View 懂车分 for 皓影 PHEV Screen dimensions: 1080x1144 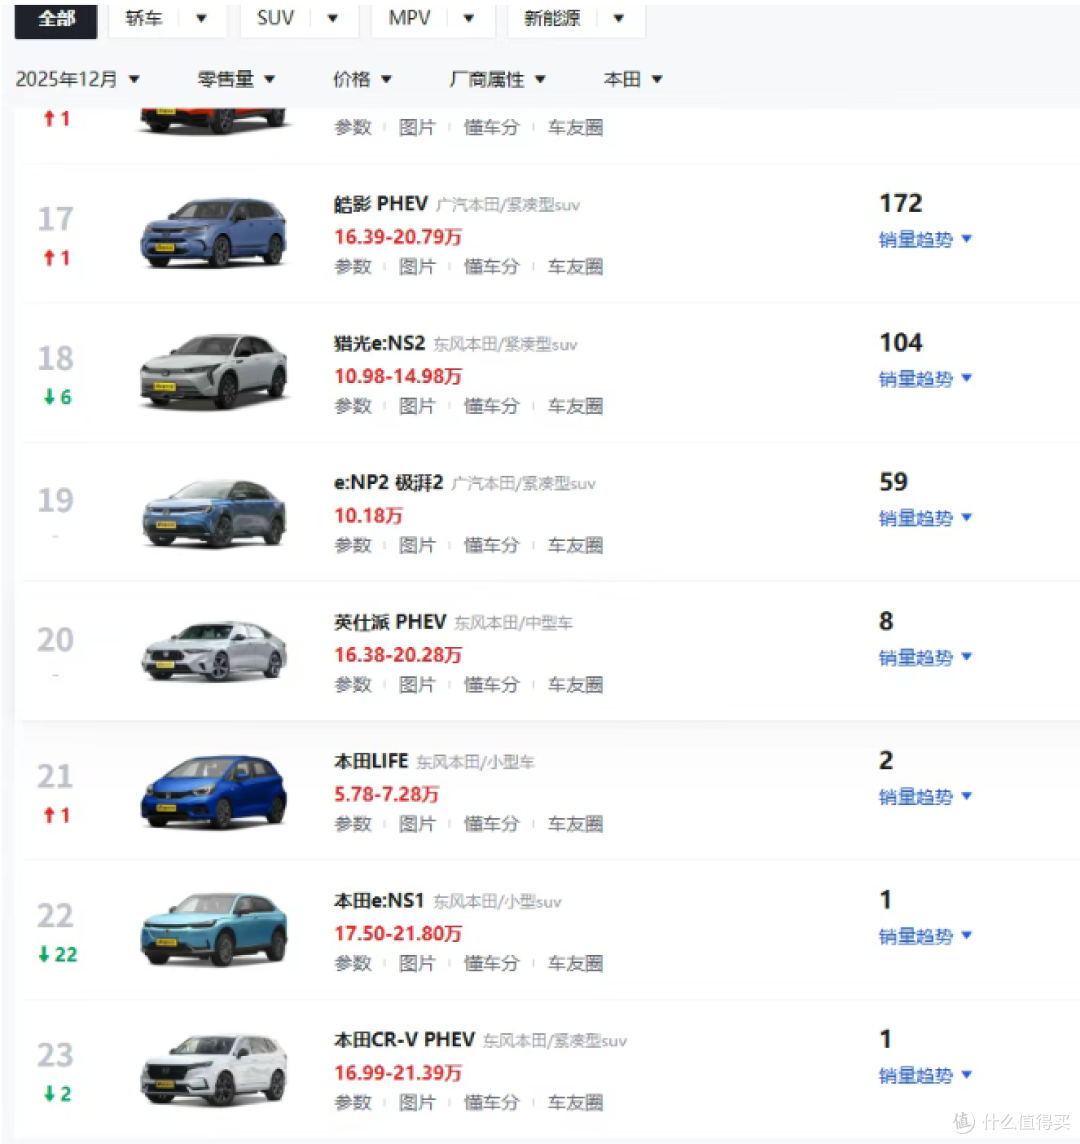click(x=492, y=267)
